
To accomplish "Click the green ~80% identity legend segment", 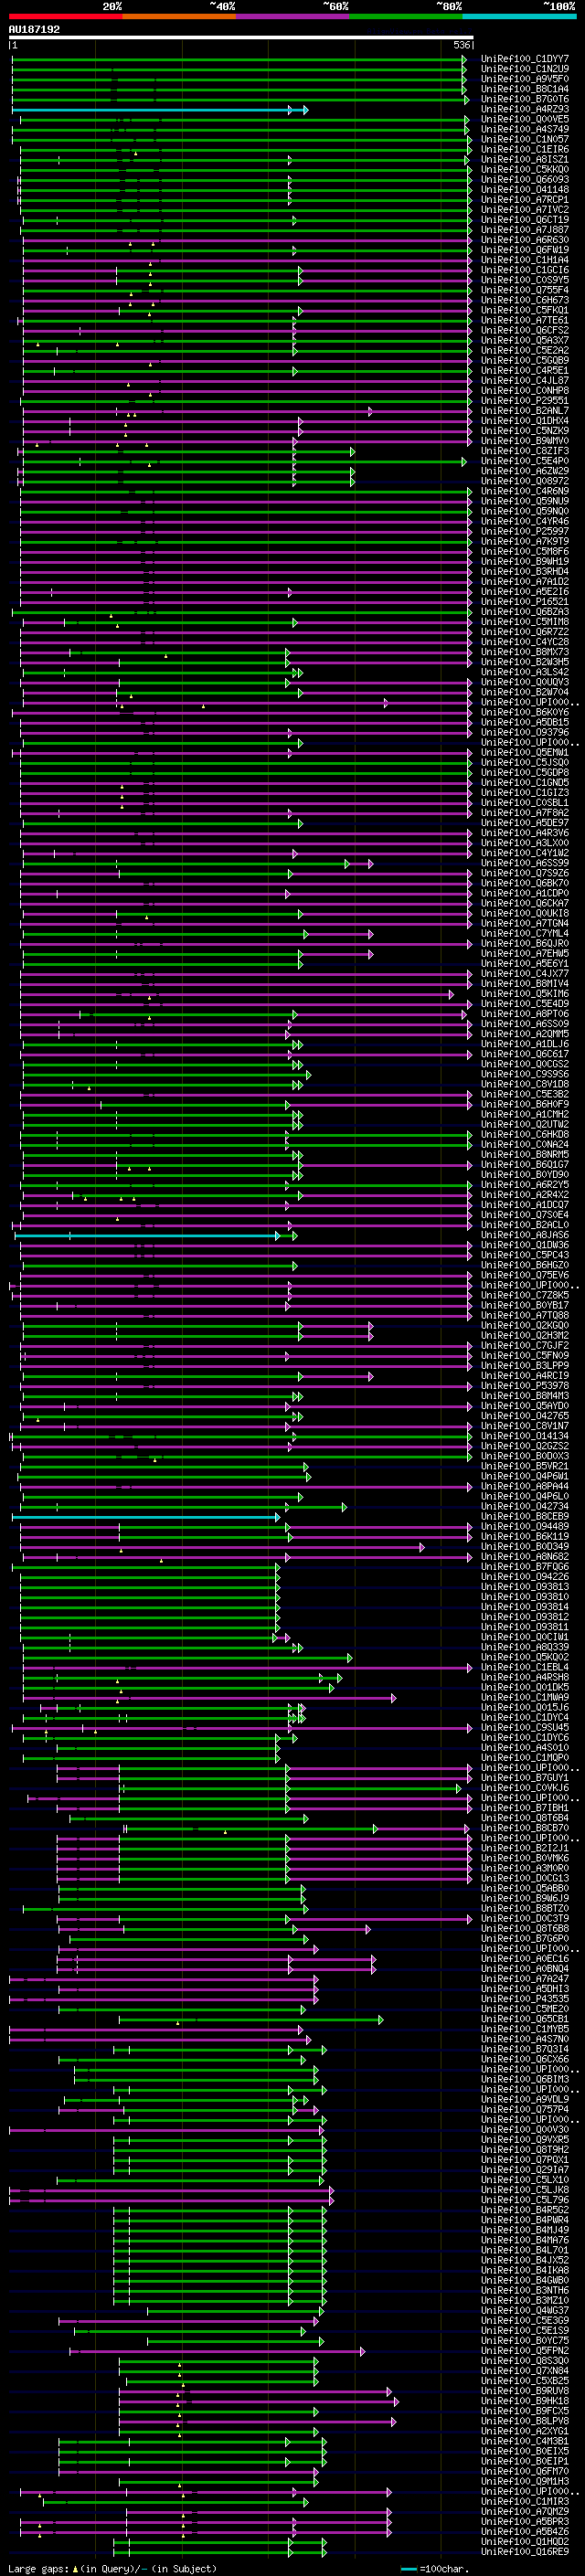I will (x=406, y=16).
